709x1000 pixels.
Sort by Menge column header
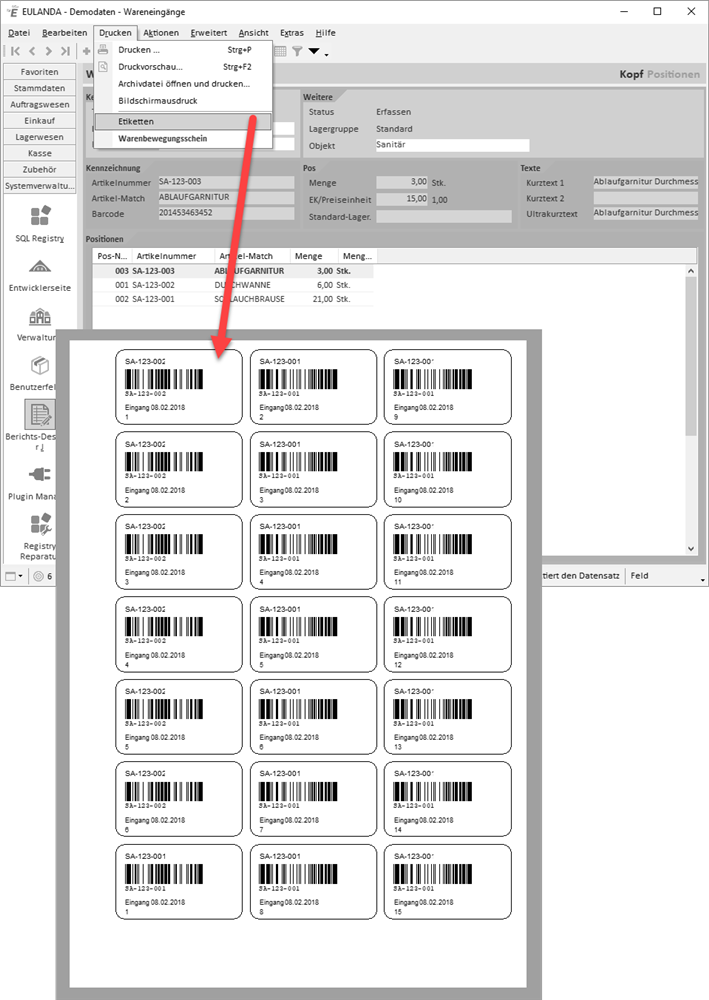(314, 256)
